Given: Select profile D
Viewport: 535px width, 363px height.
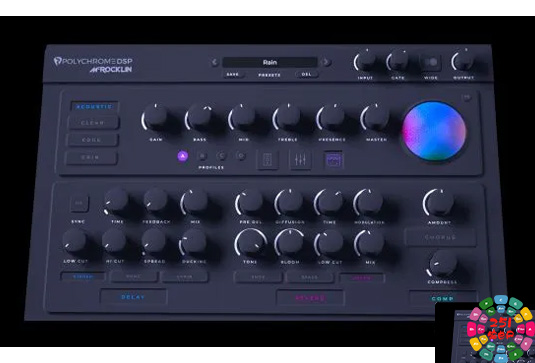Looking at the screenshot, I should click(241, 156).
